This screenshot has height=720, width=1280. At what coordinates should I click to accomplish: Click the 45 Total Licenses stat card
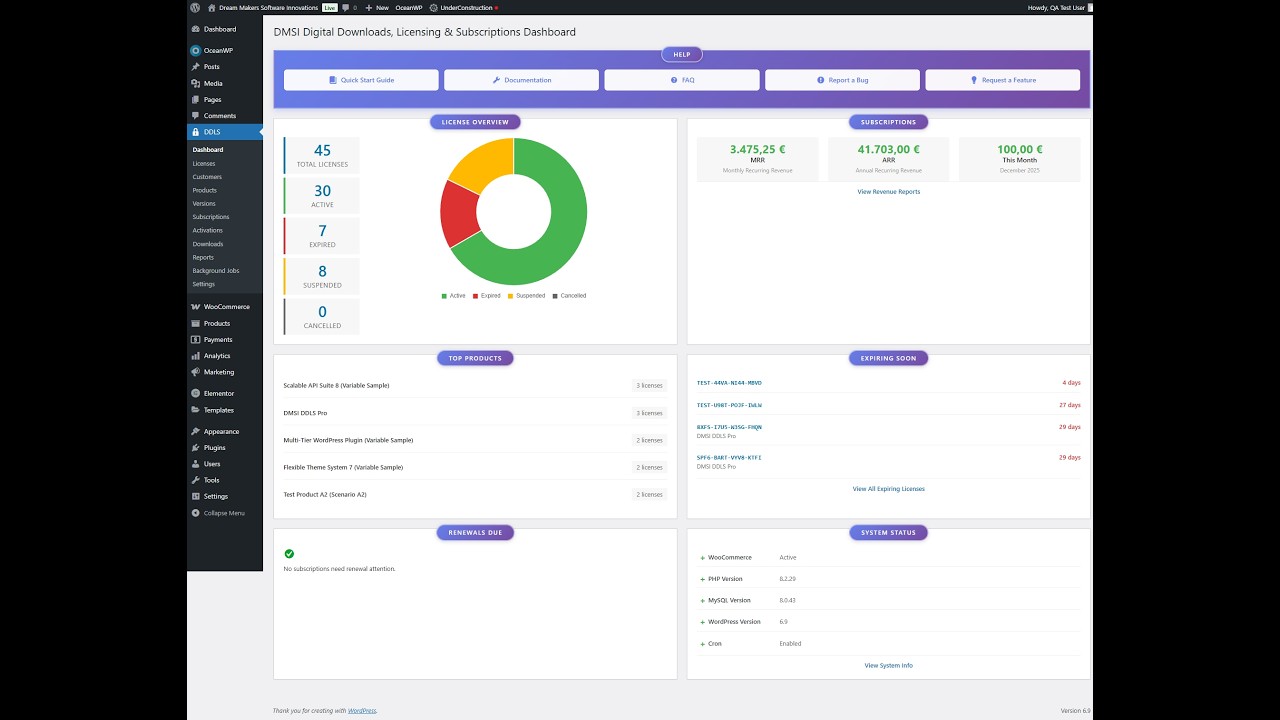pos(322,155)
